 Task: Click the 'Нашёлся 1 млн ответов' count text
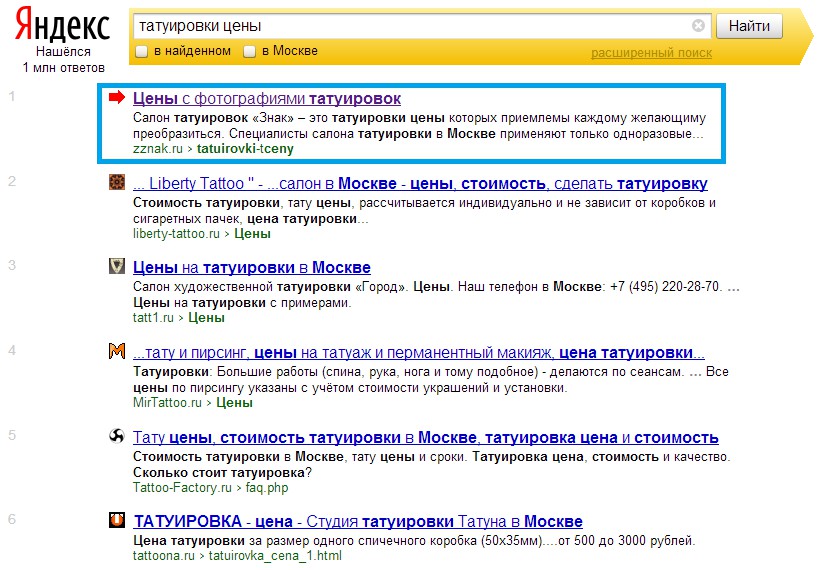point(64,59)
